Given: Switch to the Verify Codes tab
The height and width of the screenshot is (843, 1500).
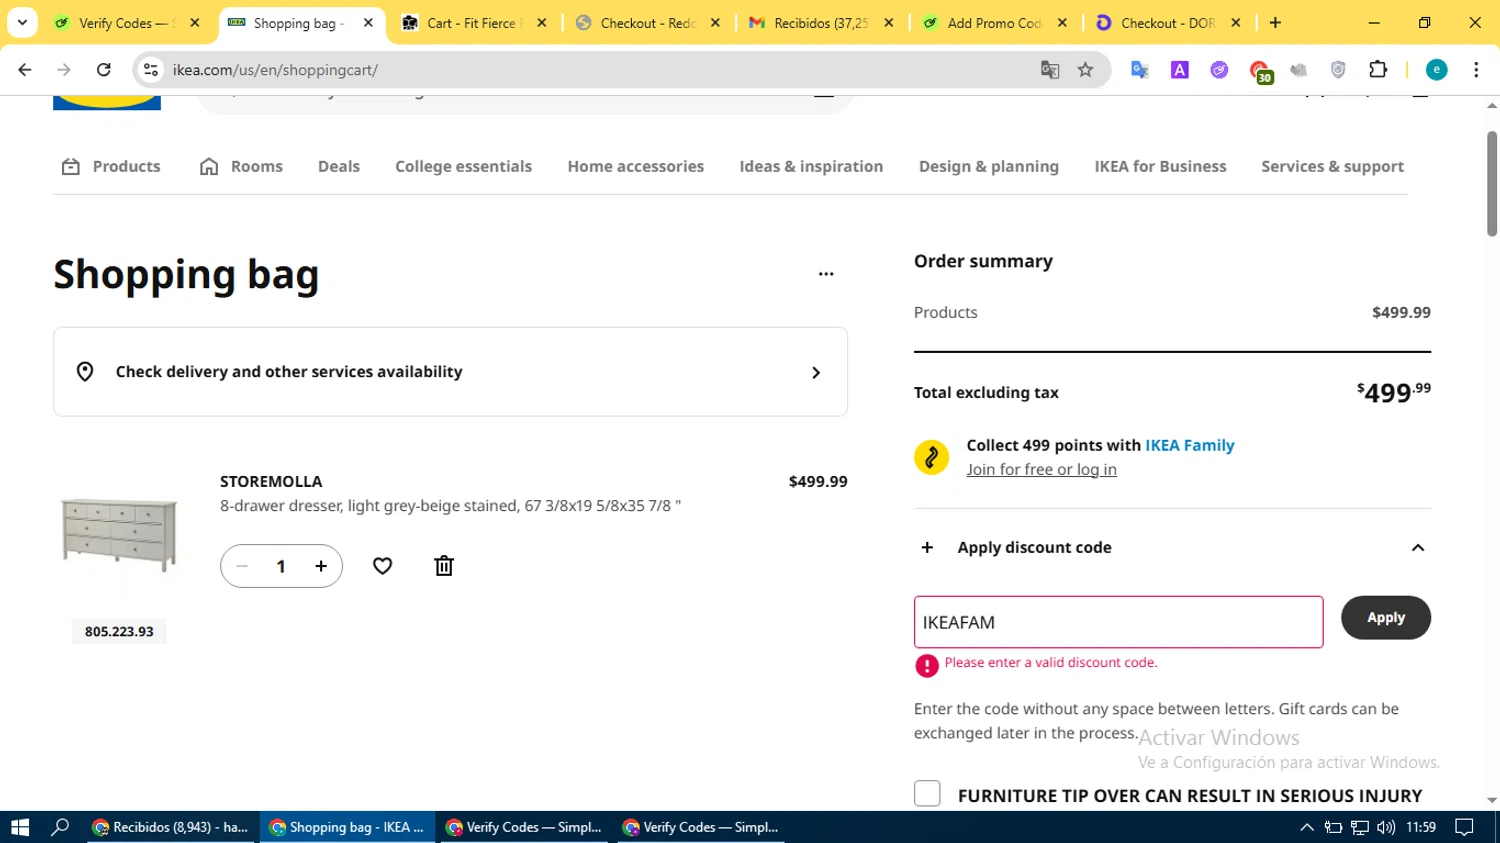Looking at the screenshot, I should [127, 22].
